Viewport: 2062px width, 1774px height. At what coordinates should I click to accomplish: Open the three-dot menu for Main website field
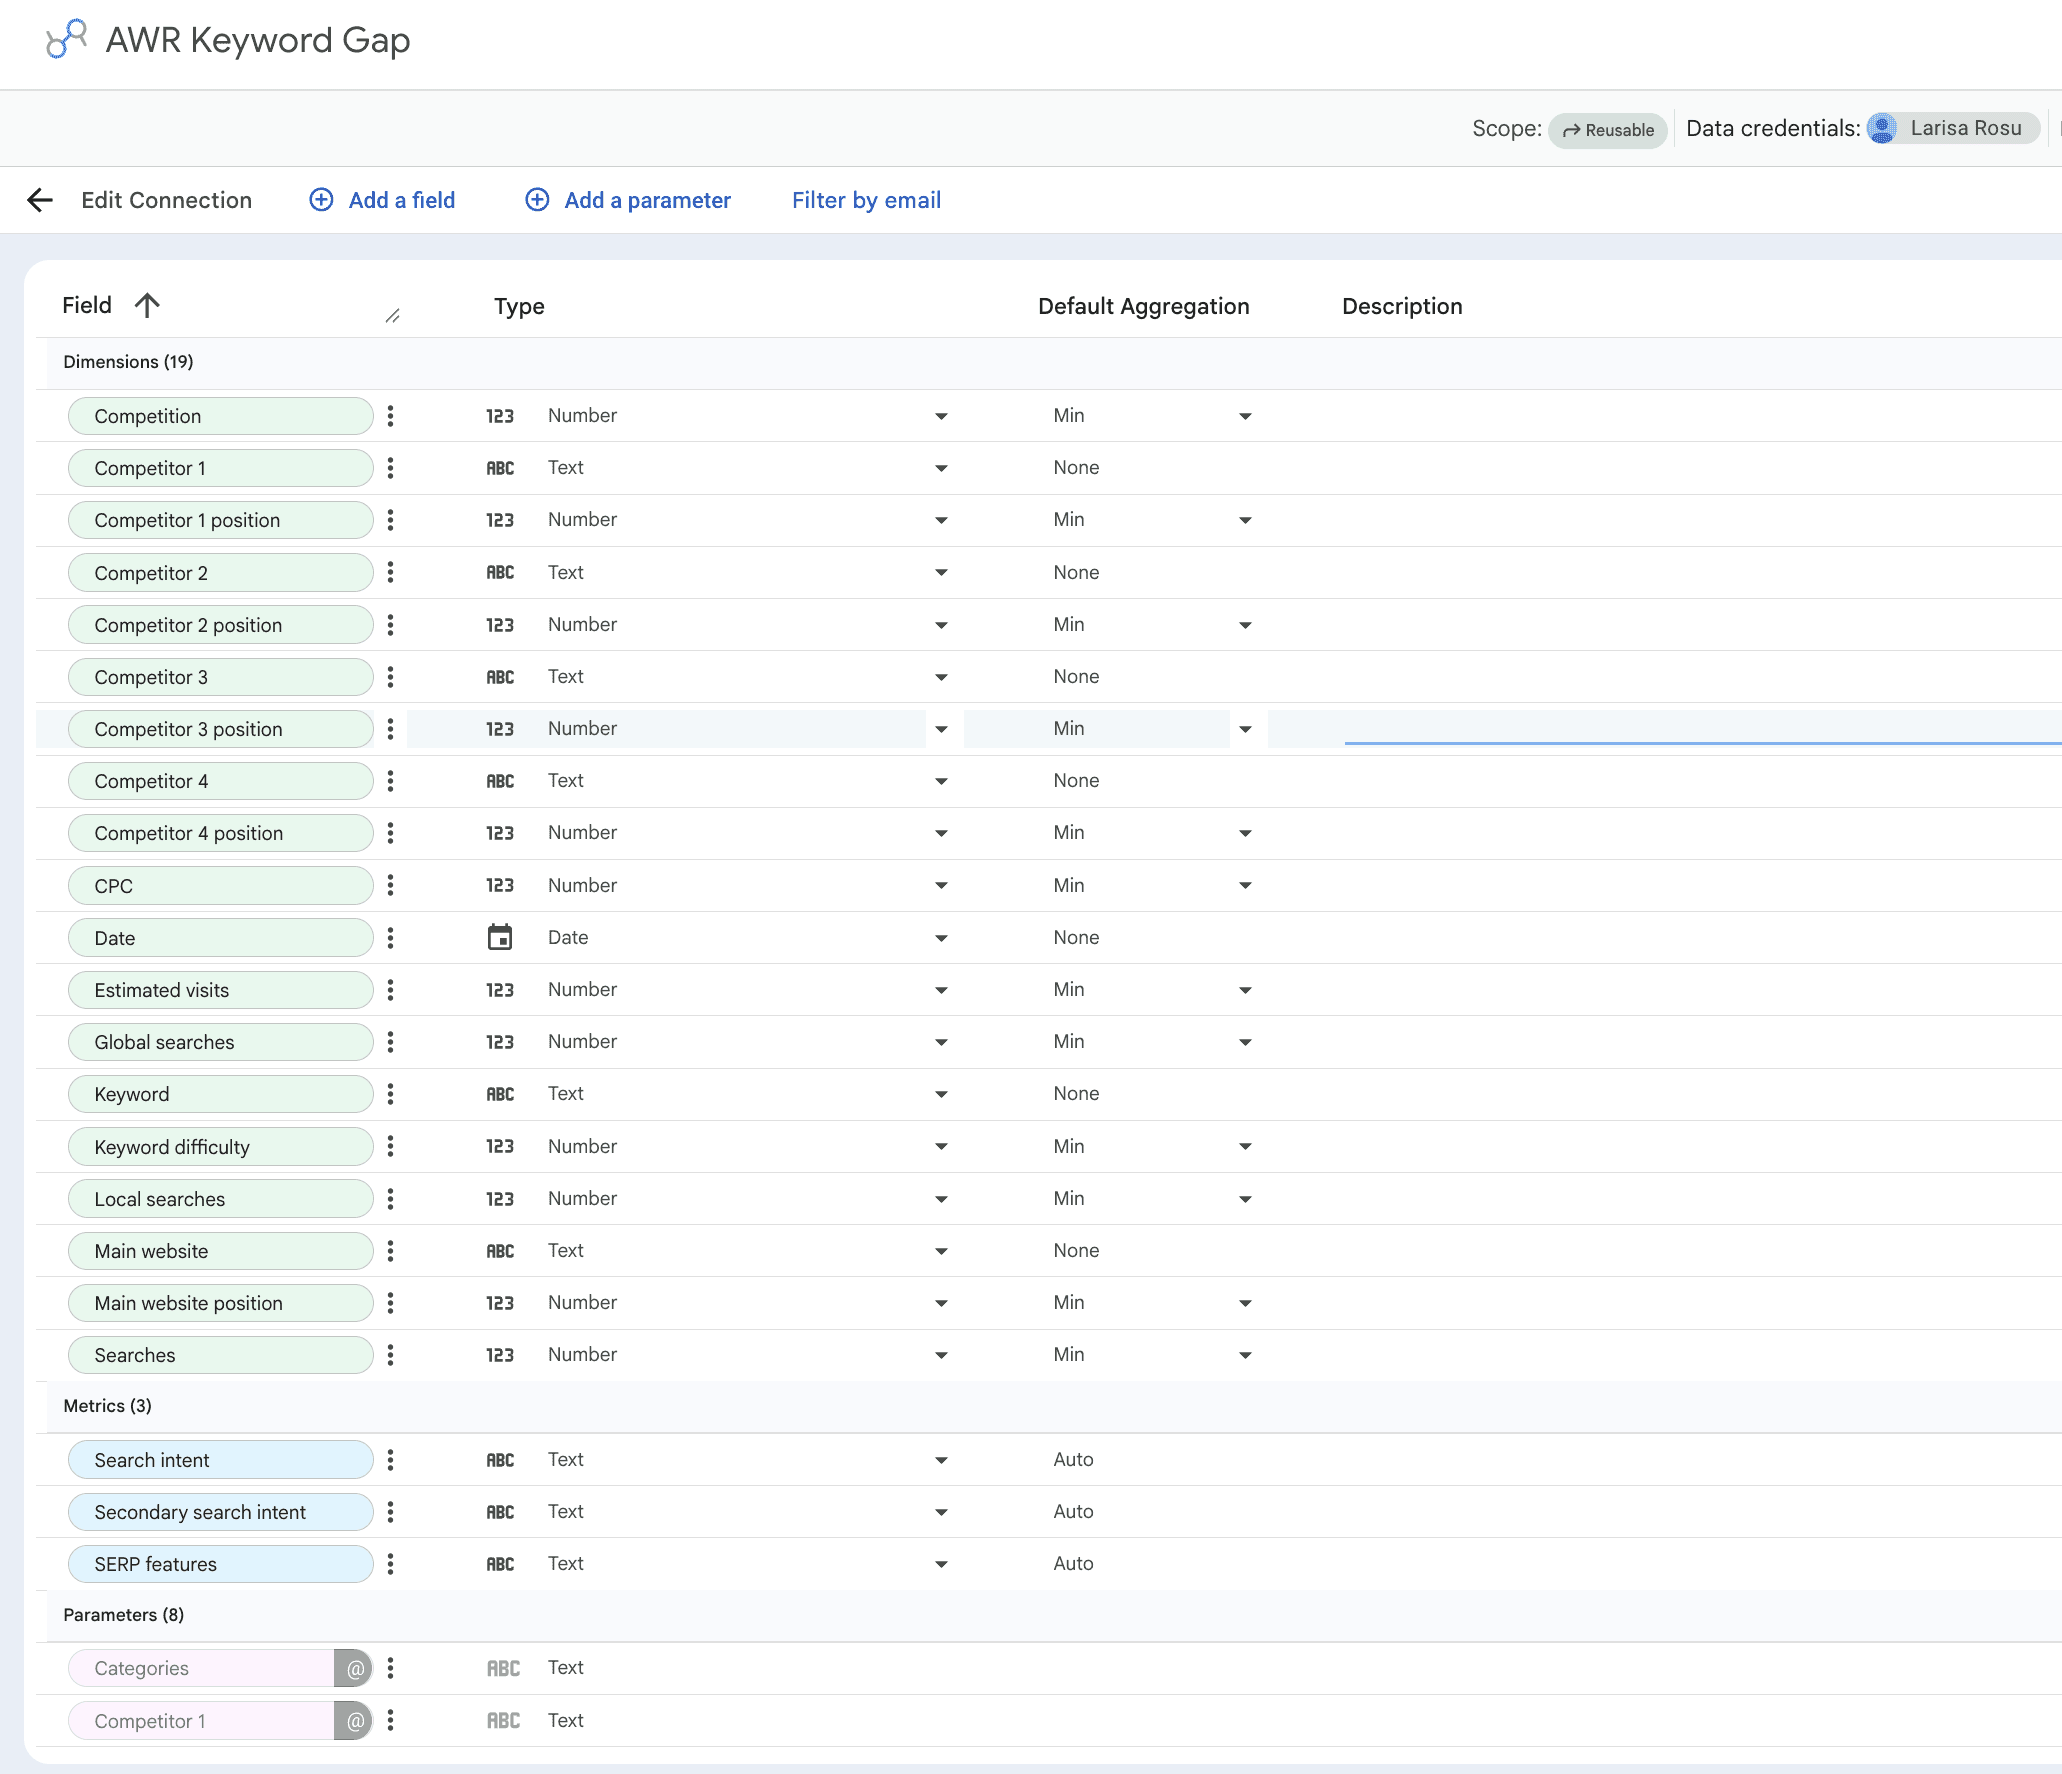[390, 1251]
